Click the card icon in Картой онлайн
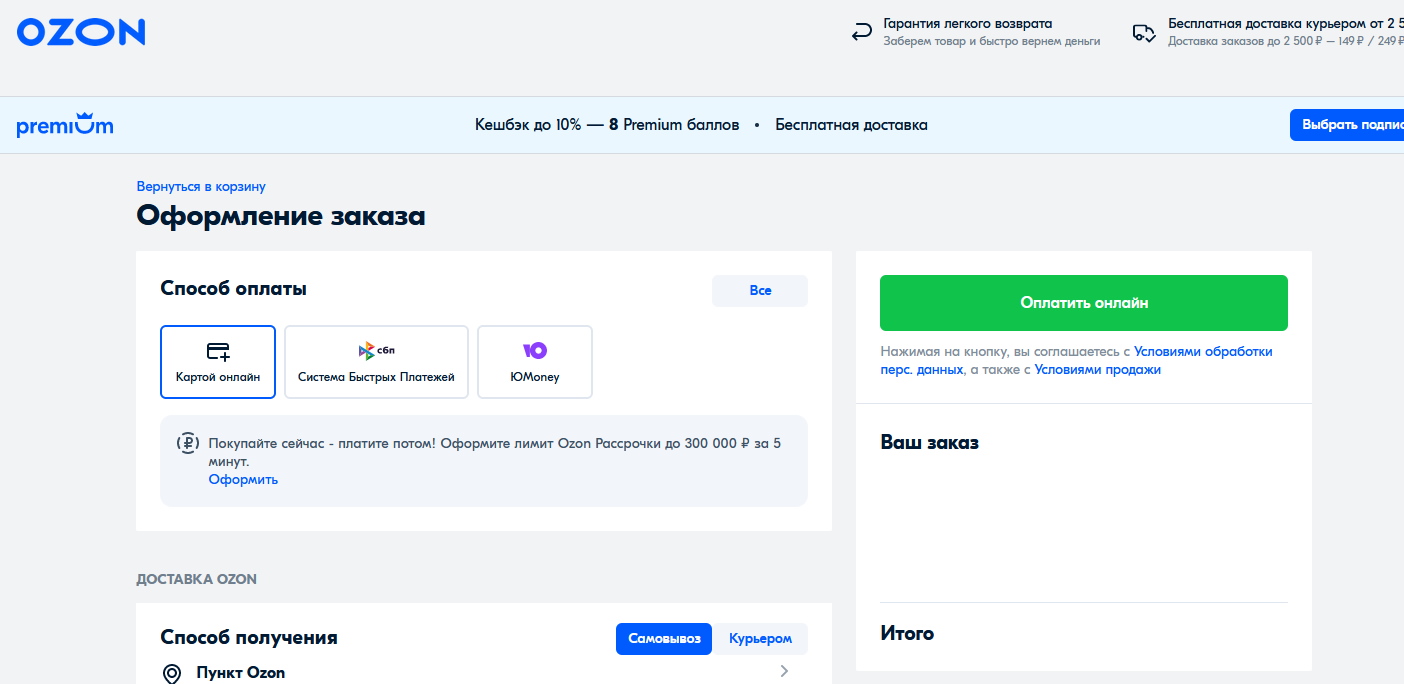The image size is (1404, 684). point(218,351)
